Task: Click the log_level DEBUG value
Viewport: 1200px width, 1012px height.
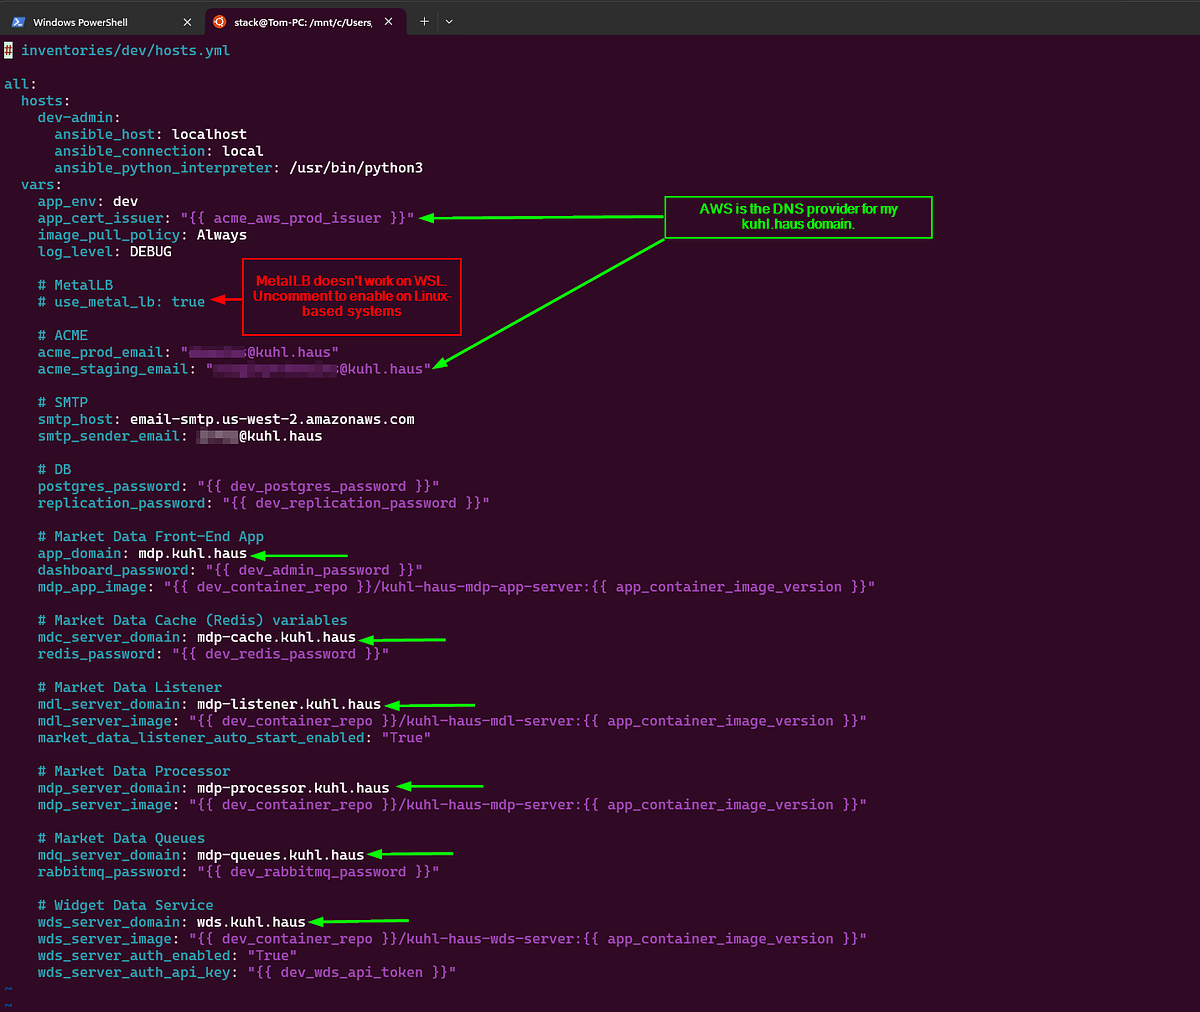Action: pyautogui.click(x=150, y=252)
